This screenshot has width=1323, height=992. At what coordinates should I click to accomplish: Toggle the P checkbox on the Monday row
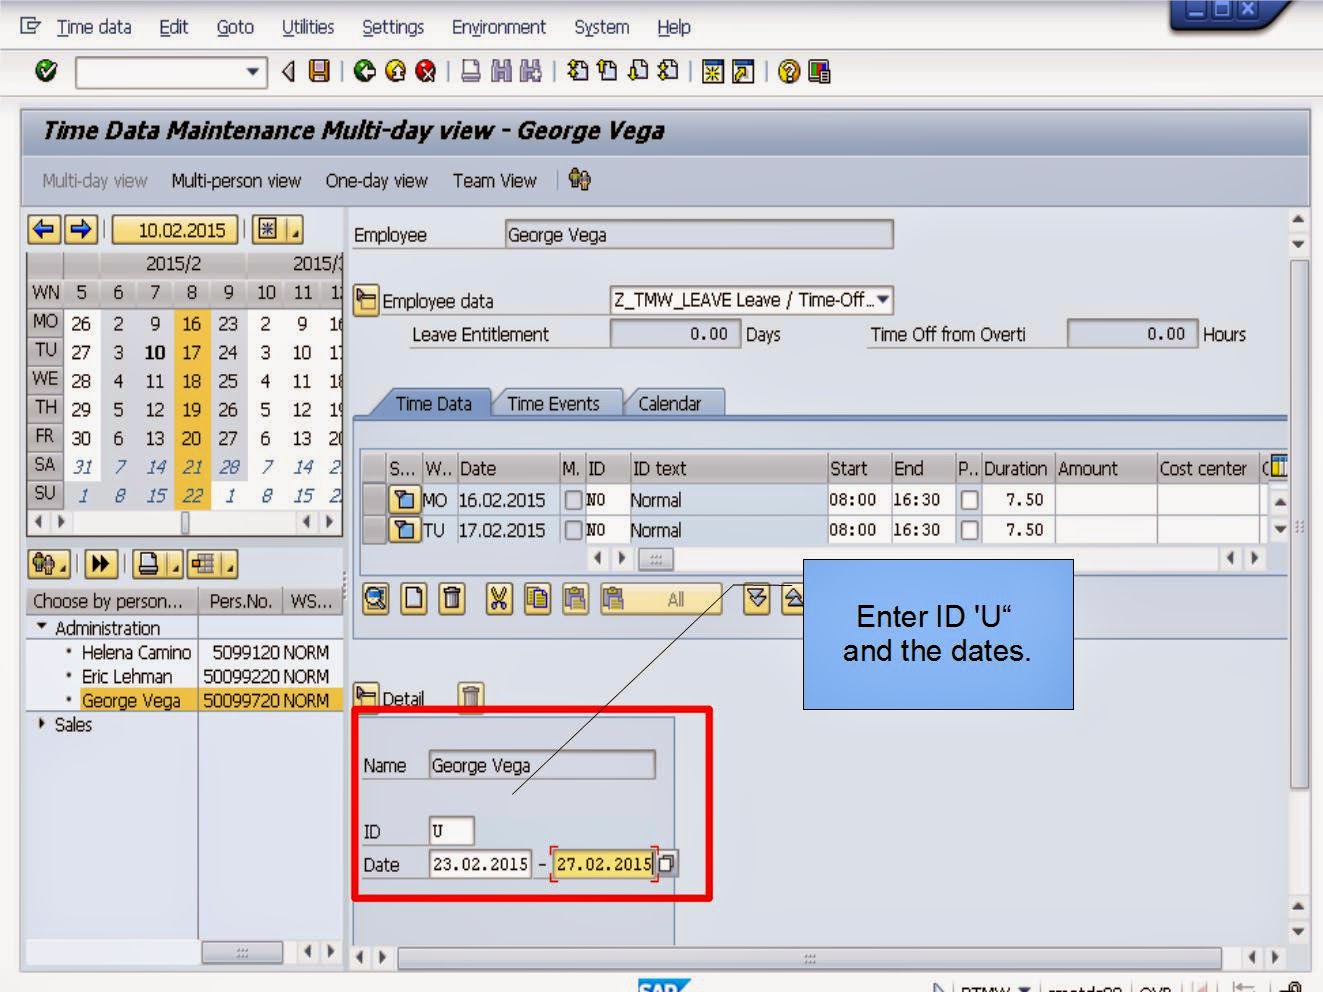(968, 500)
